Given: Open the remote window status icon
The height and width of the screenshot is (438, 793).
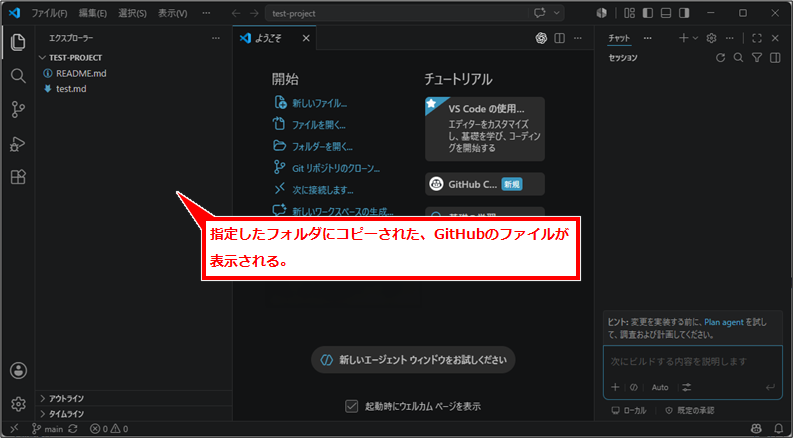Looking at the screenshot, I should tap(15, 429).
